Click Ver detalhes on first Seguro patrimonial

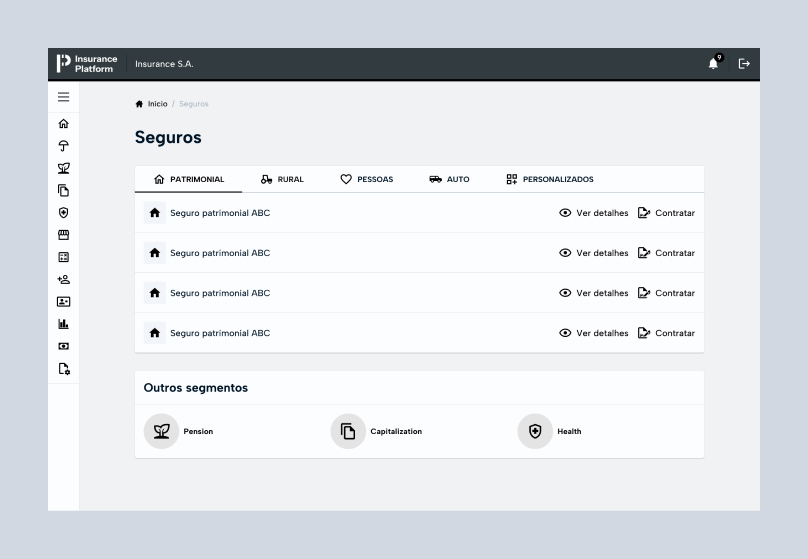[x=594, y=213]
